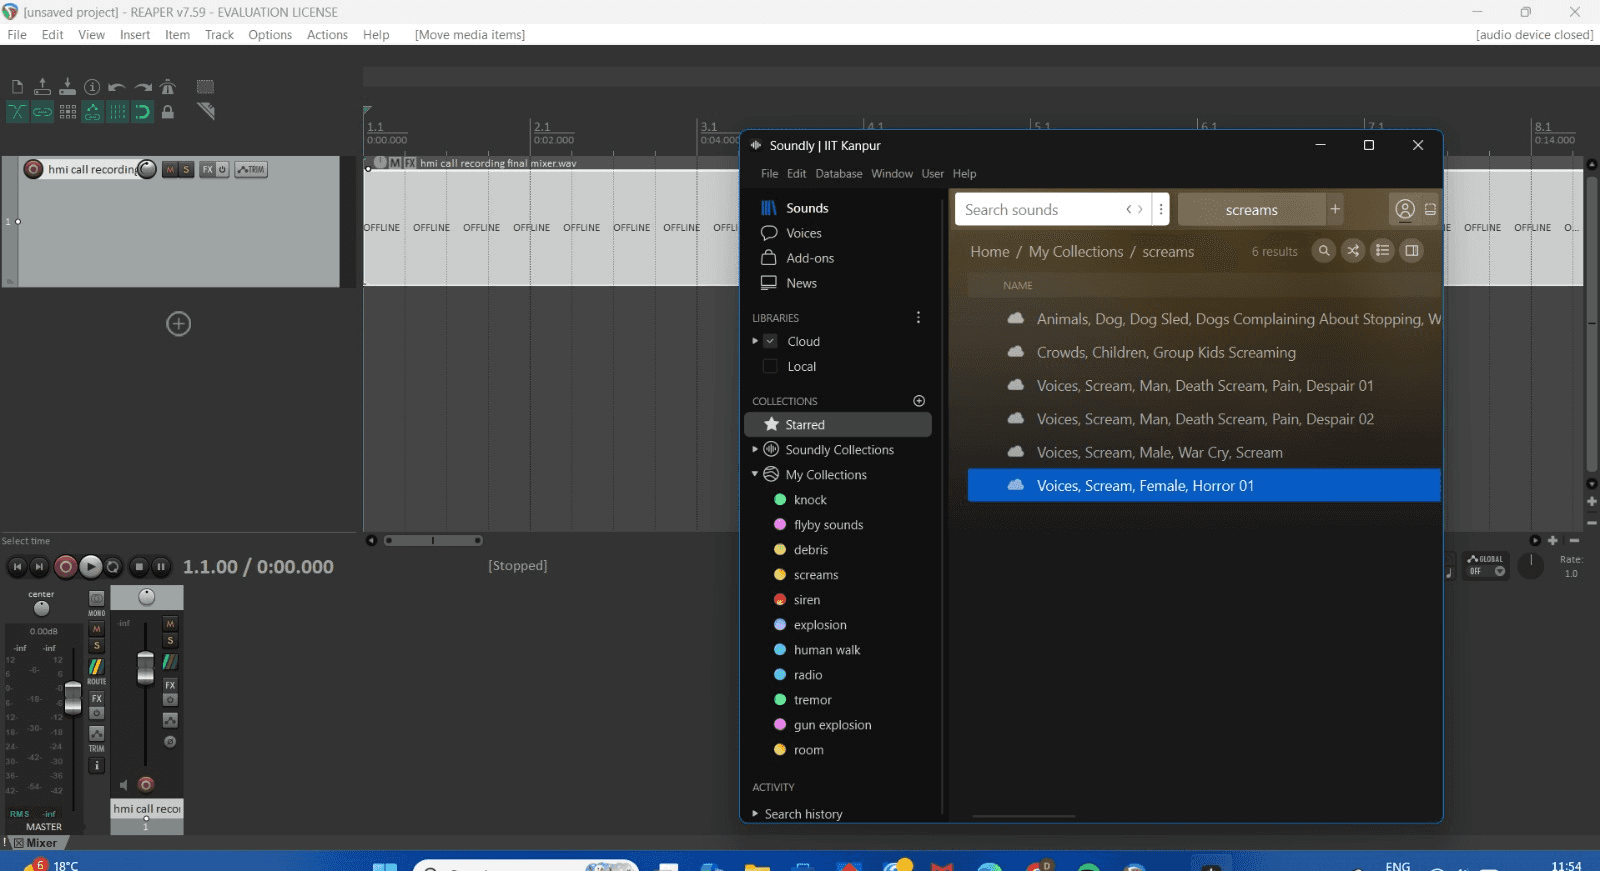Collapse My Collections arrow

point(755,475)
